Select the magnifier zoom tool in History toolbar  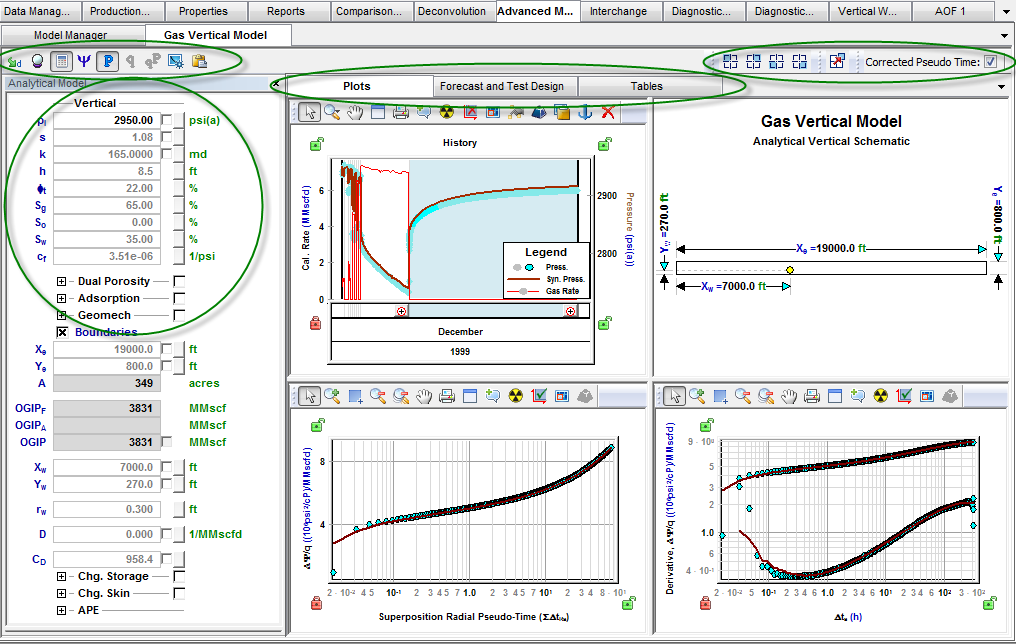point(332,112)
